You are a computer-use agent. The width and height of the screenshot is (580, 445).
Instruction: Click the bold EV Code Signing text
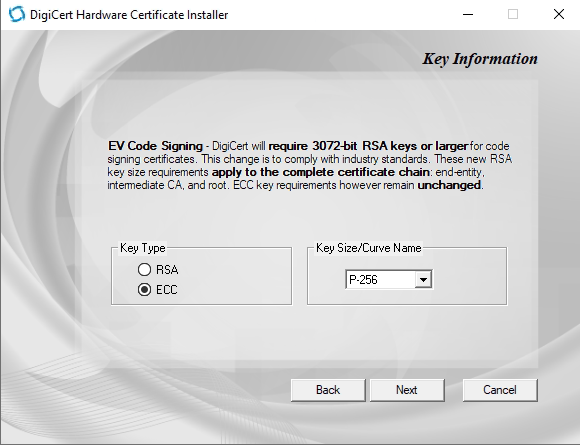tap(155, 146)
